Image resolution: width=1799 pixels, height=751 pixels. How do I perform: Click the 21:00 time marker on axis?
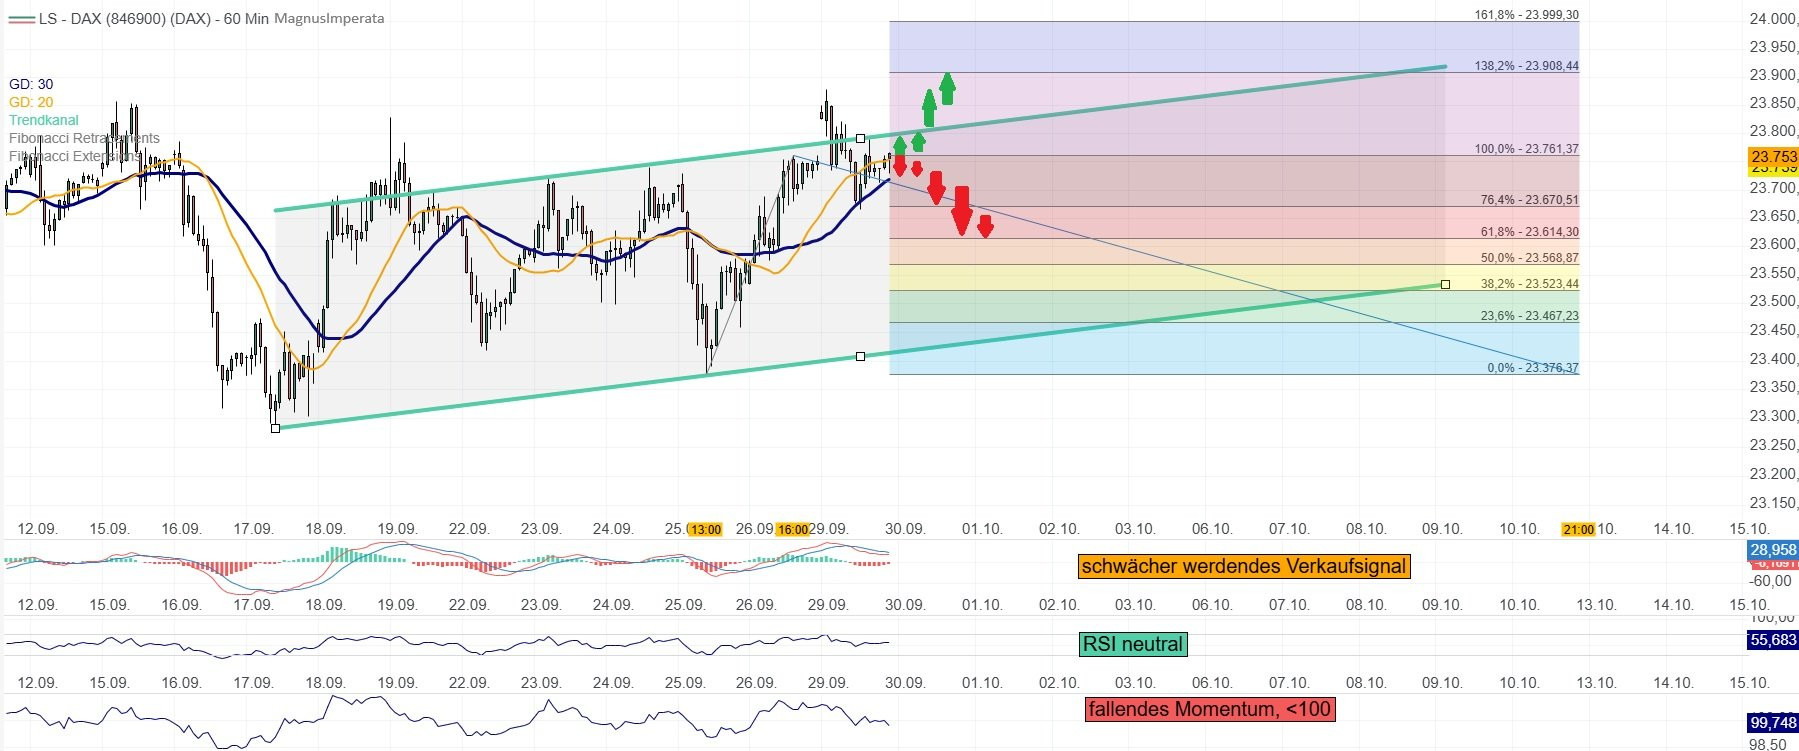(1578, 529)
